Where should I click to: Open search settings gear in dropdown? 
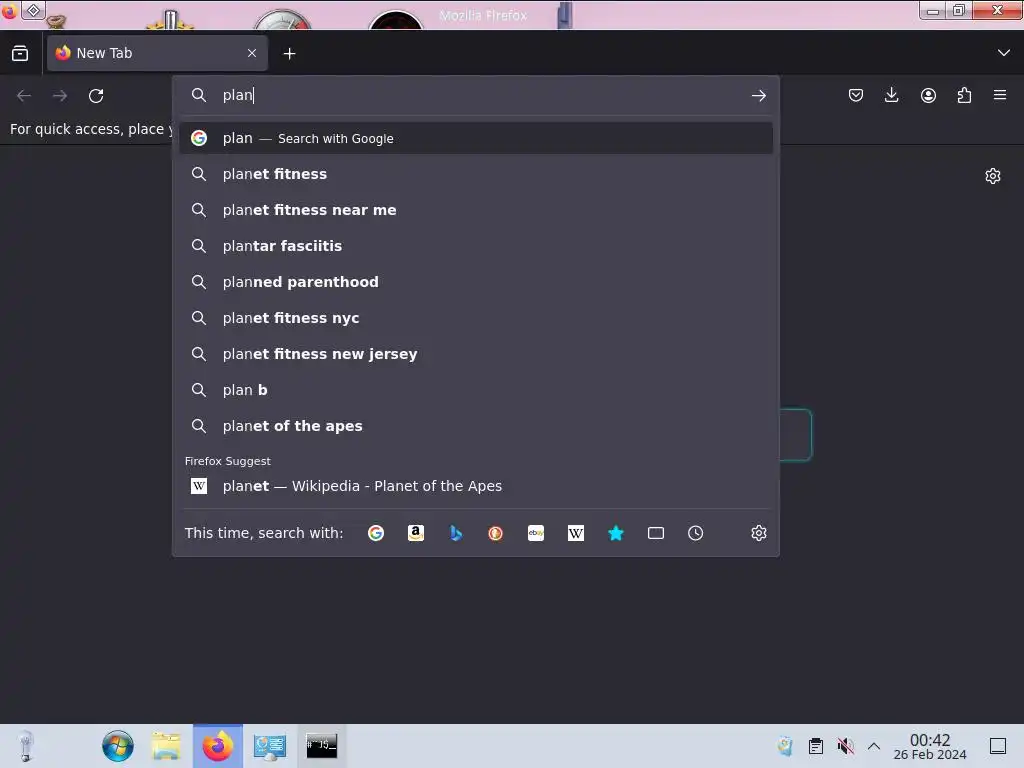(758, 533)
